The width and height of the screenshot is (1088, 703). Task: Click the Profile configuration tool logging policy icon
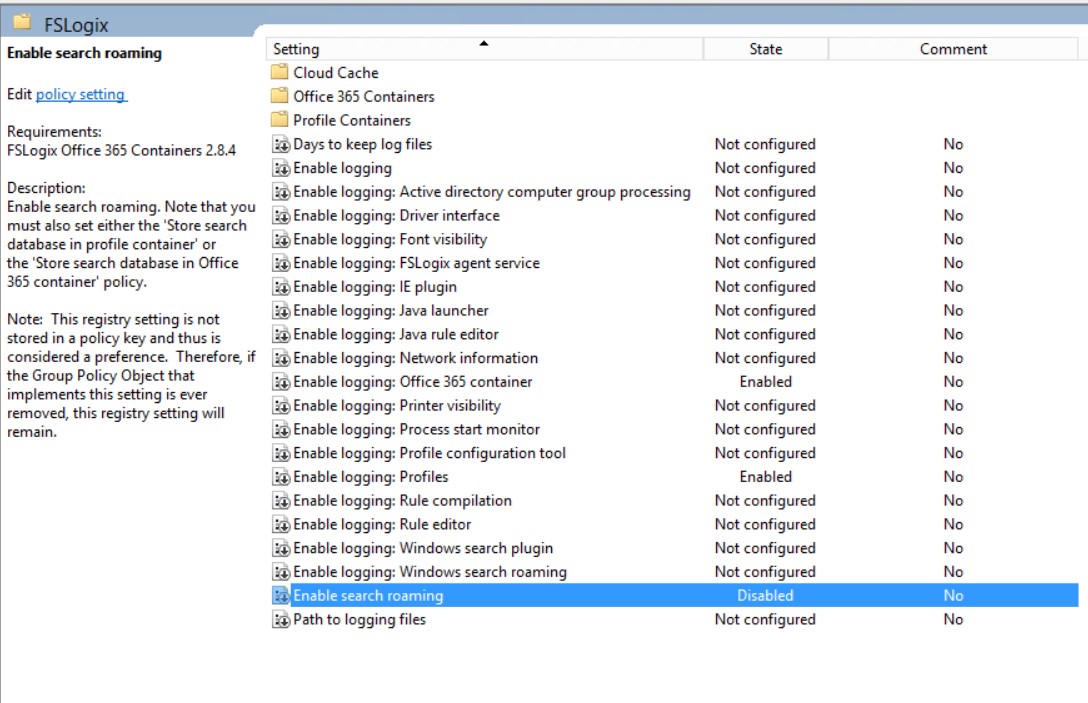click(281, 453)
